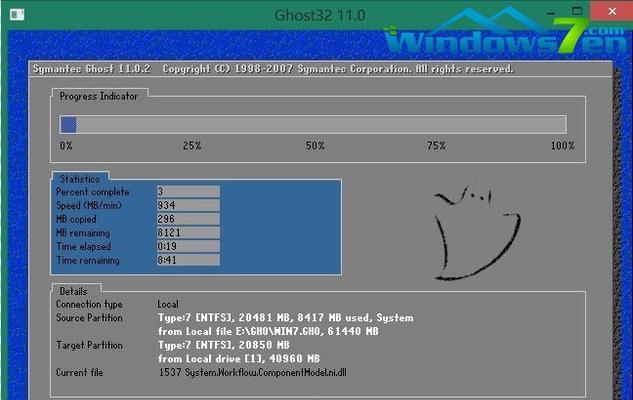Click the 100% progress scale label
Image resolution: width=633 pixels, height=400 pixels.
563,146
